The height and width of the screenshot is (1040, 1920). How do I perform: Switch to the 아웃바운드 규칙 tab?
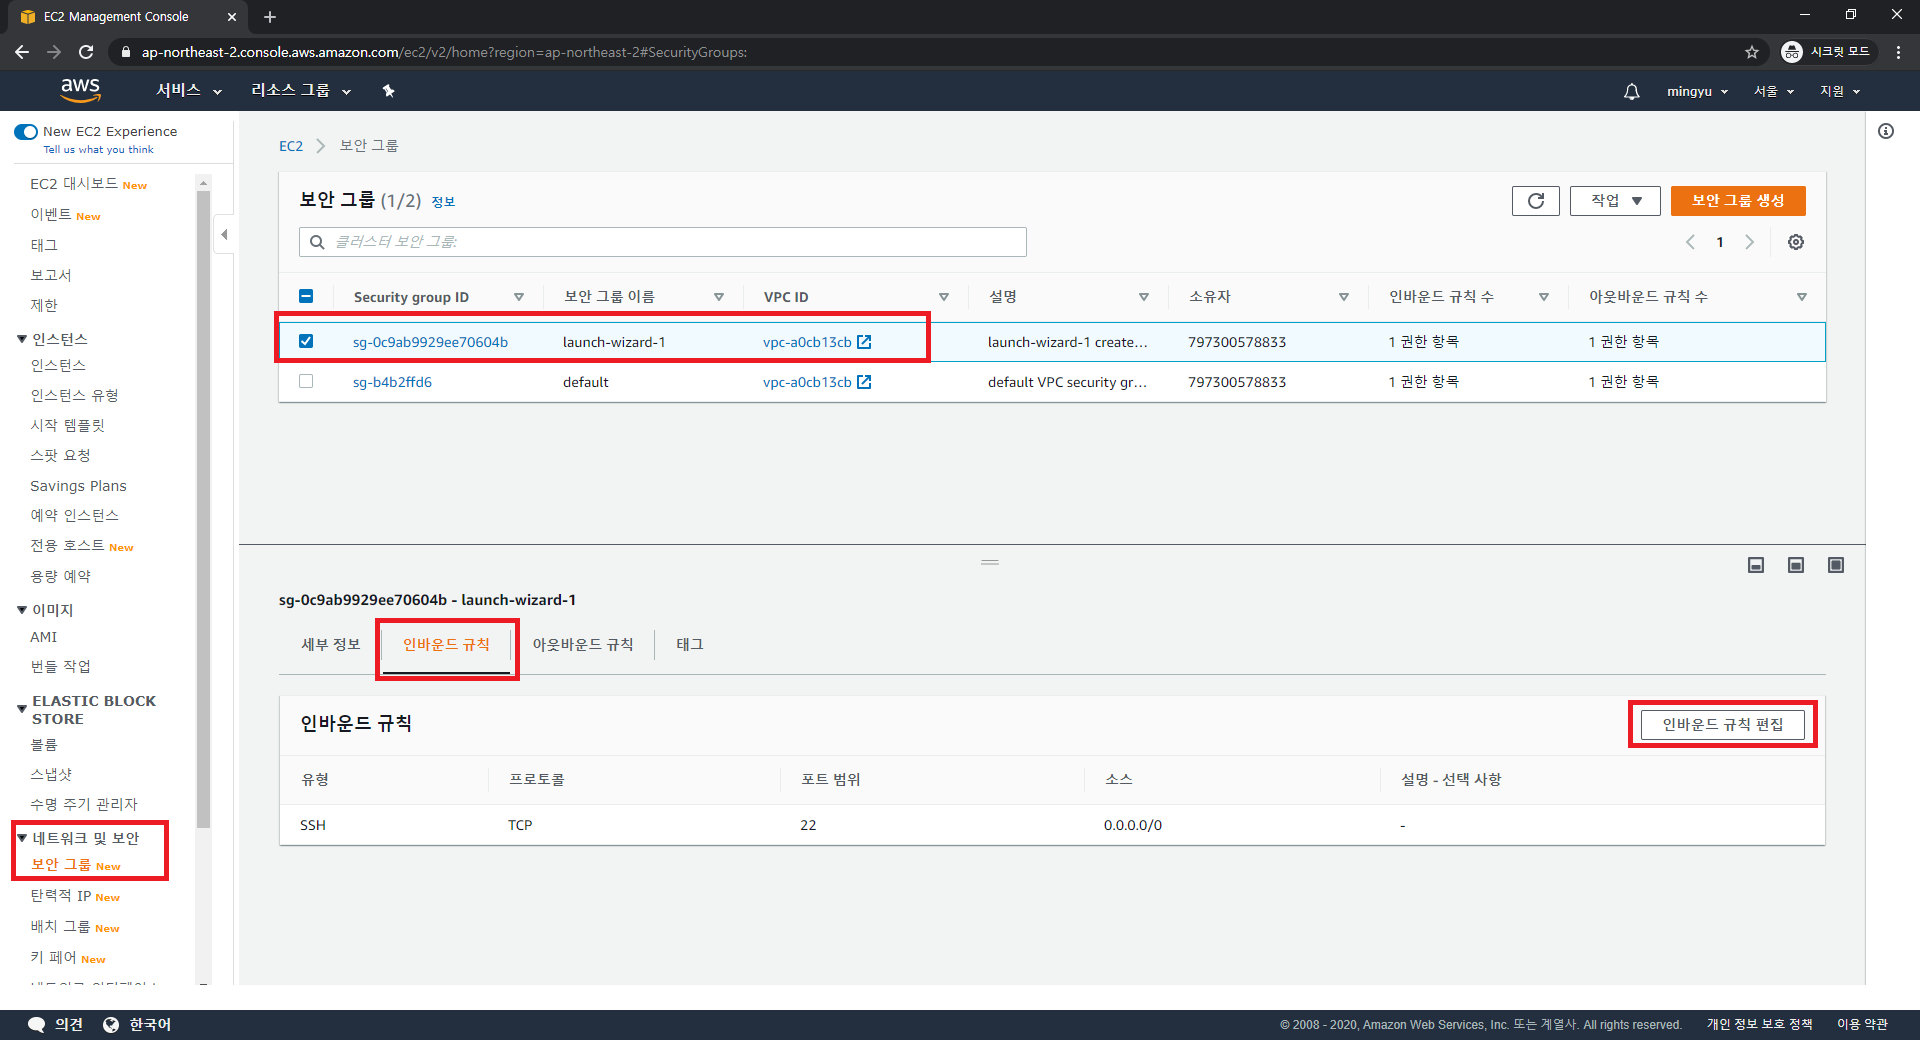(x=583, y=645)
